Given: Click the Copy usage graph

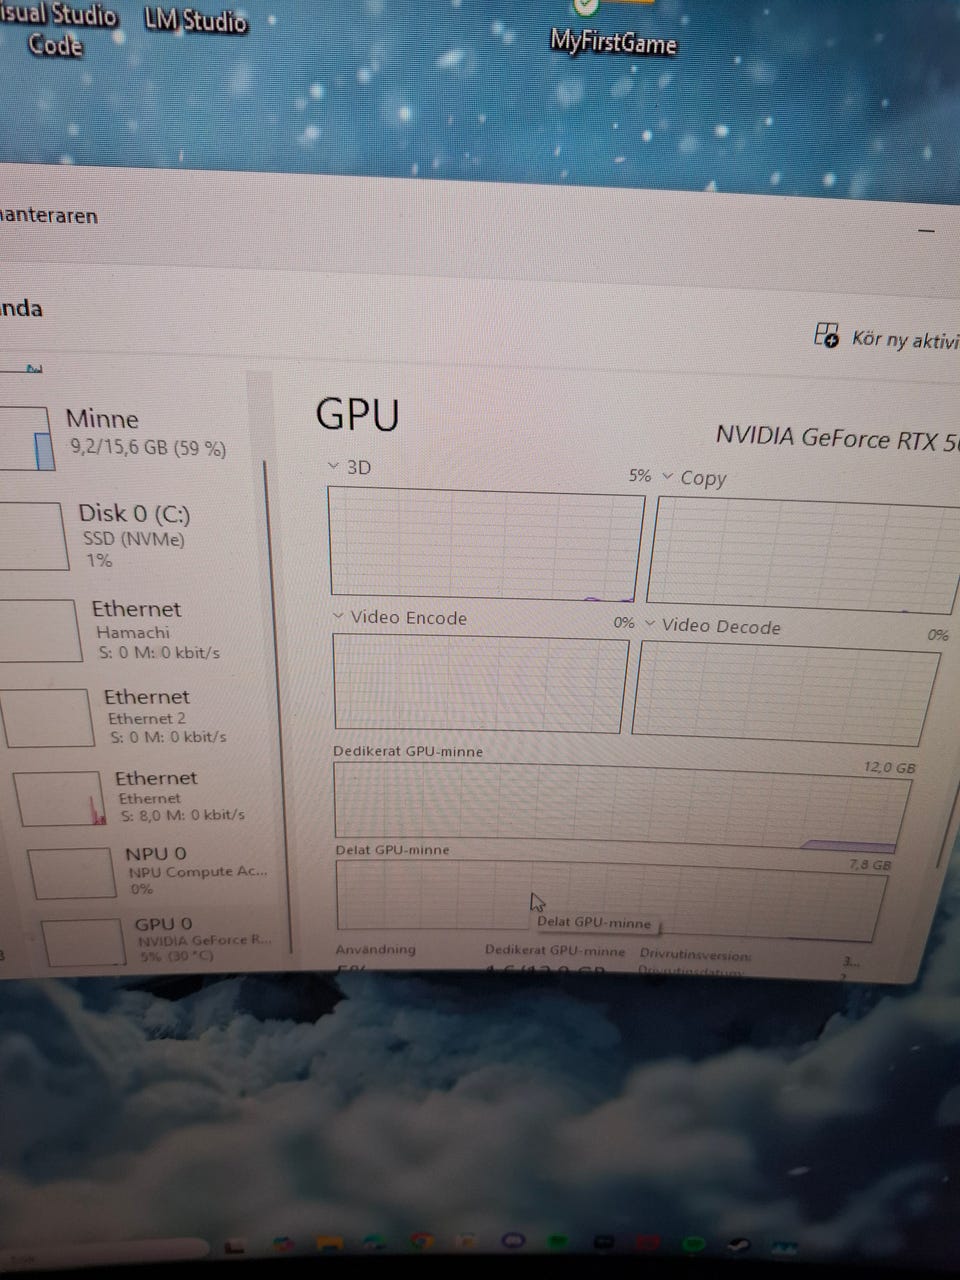Looking at the screenshot, I should point(805,555).
